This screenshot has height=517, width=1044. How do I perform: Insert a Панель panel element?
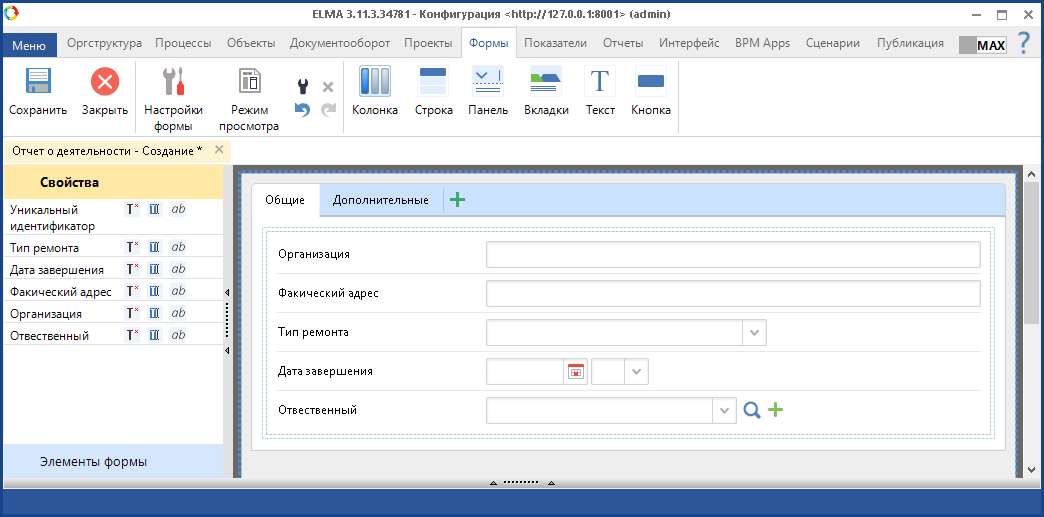pos(488,83)
